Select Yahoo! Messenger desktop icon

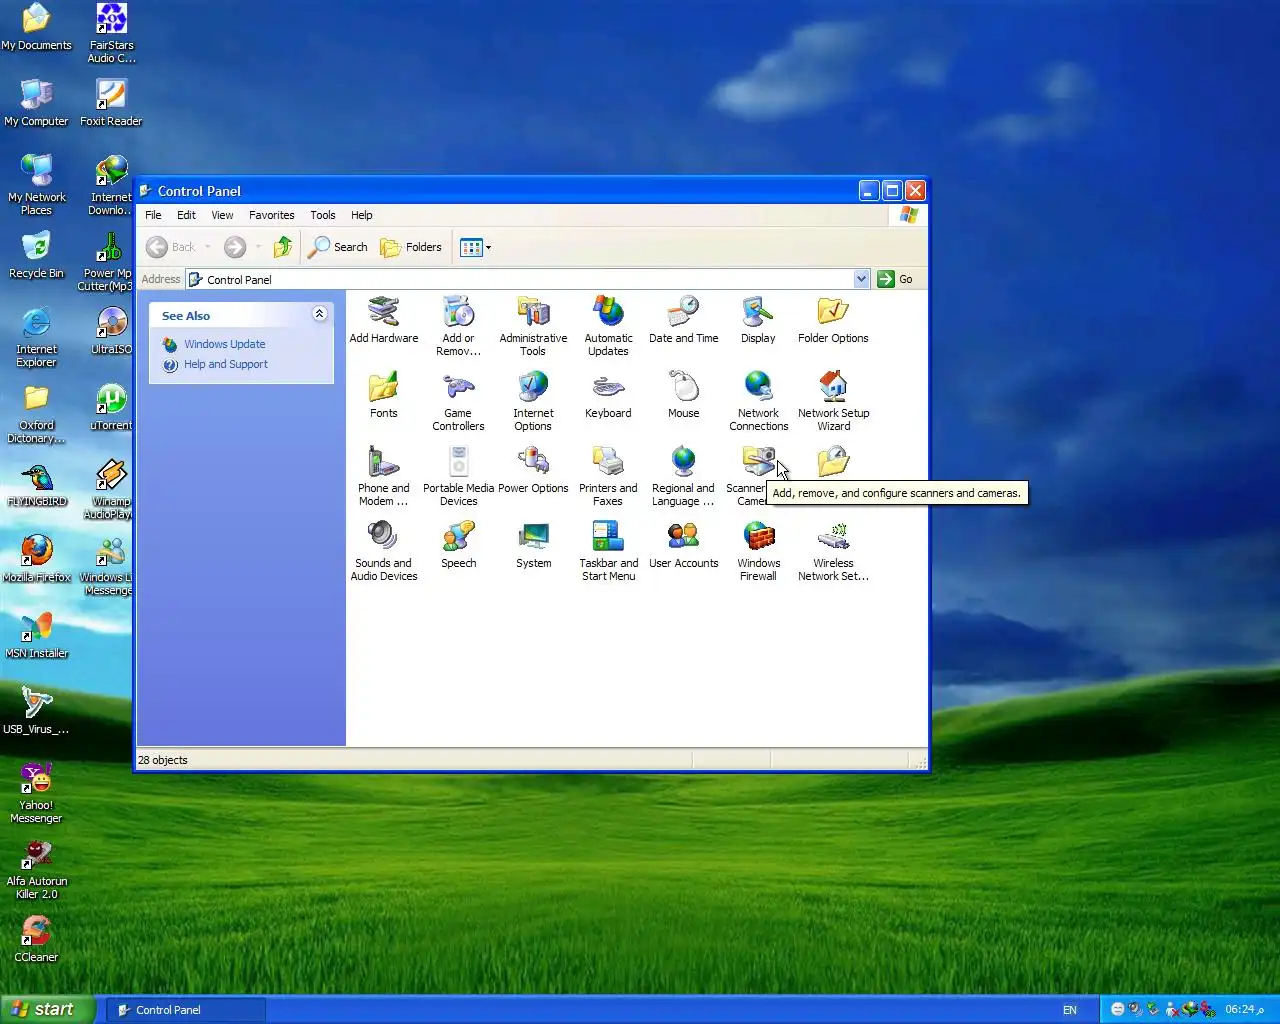click(36, 792)
